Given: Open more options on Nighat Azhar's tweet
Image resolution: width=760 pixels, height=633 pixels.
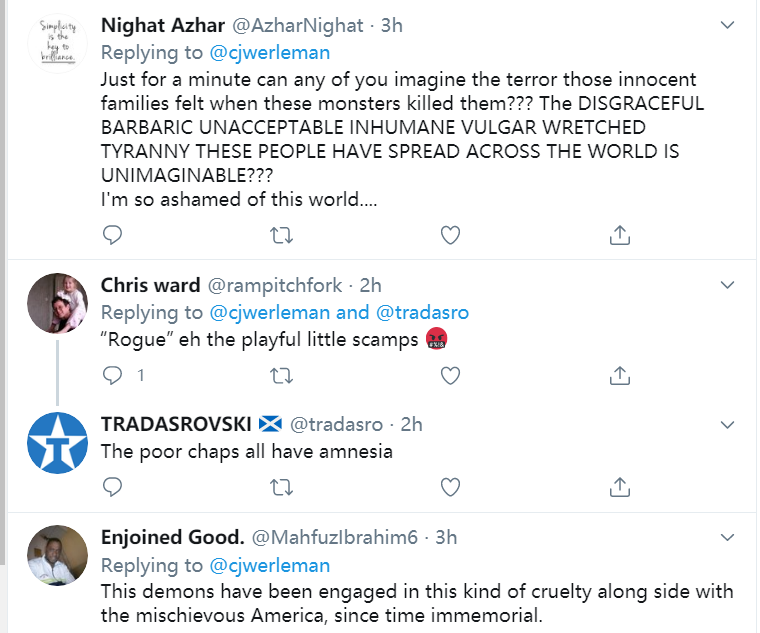Looking at the screenshot, I should (728, 25).
